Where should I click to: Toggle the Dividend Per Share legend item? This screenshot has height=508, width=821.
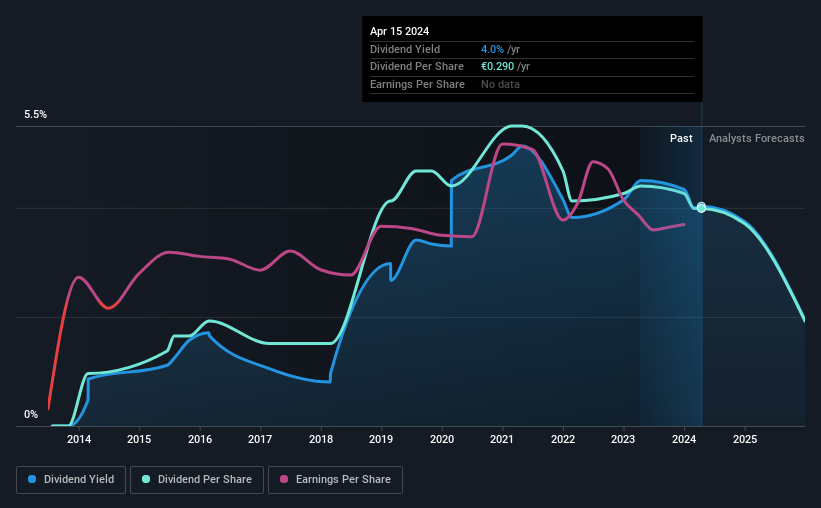197,480
